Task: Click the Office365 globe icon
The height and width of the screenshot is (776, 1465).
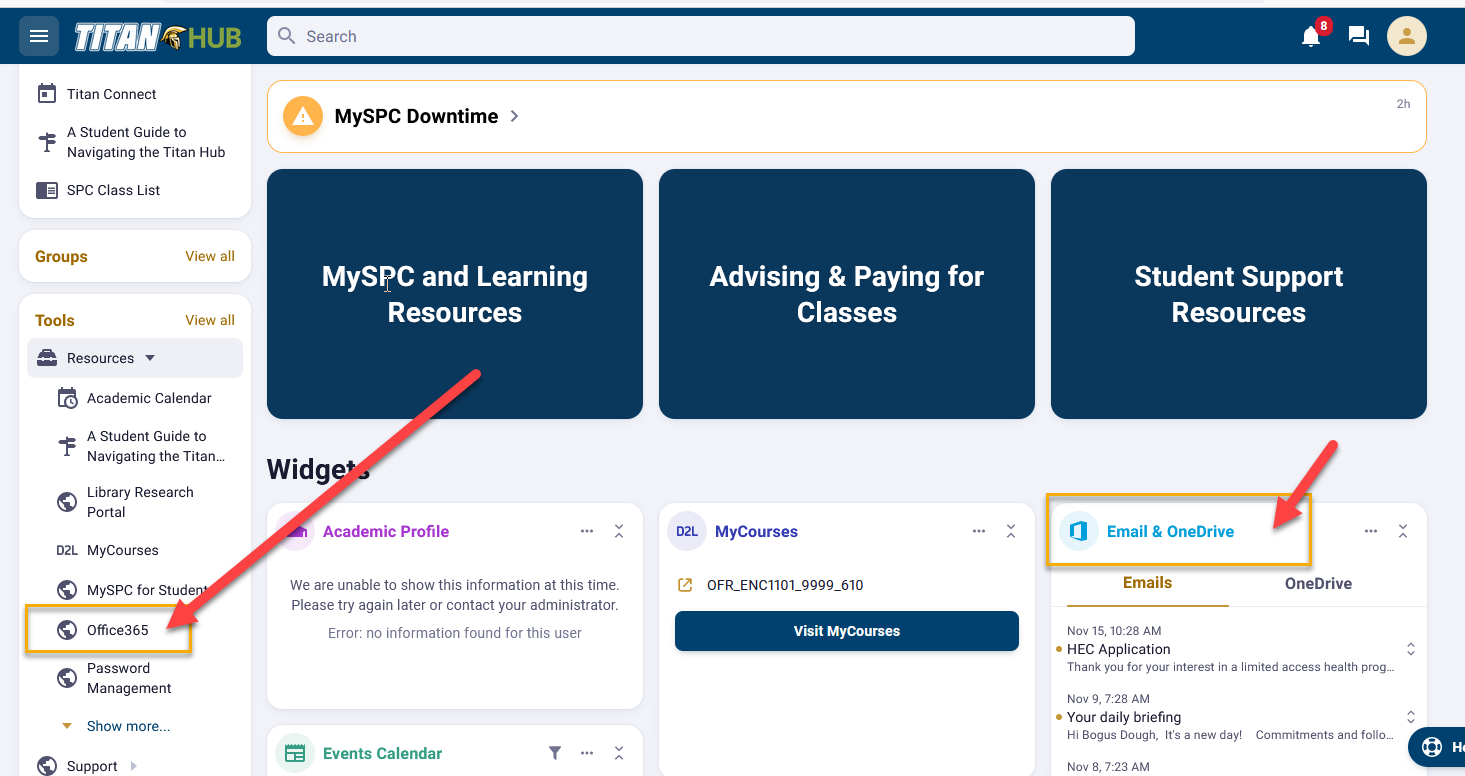Action: point(66,630)
